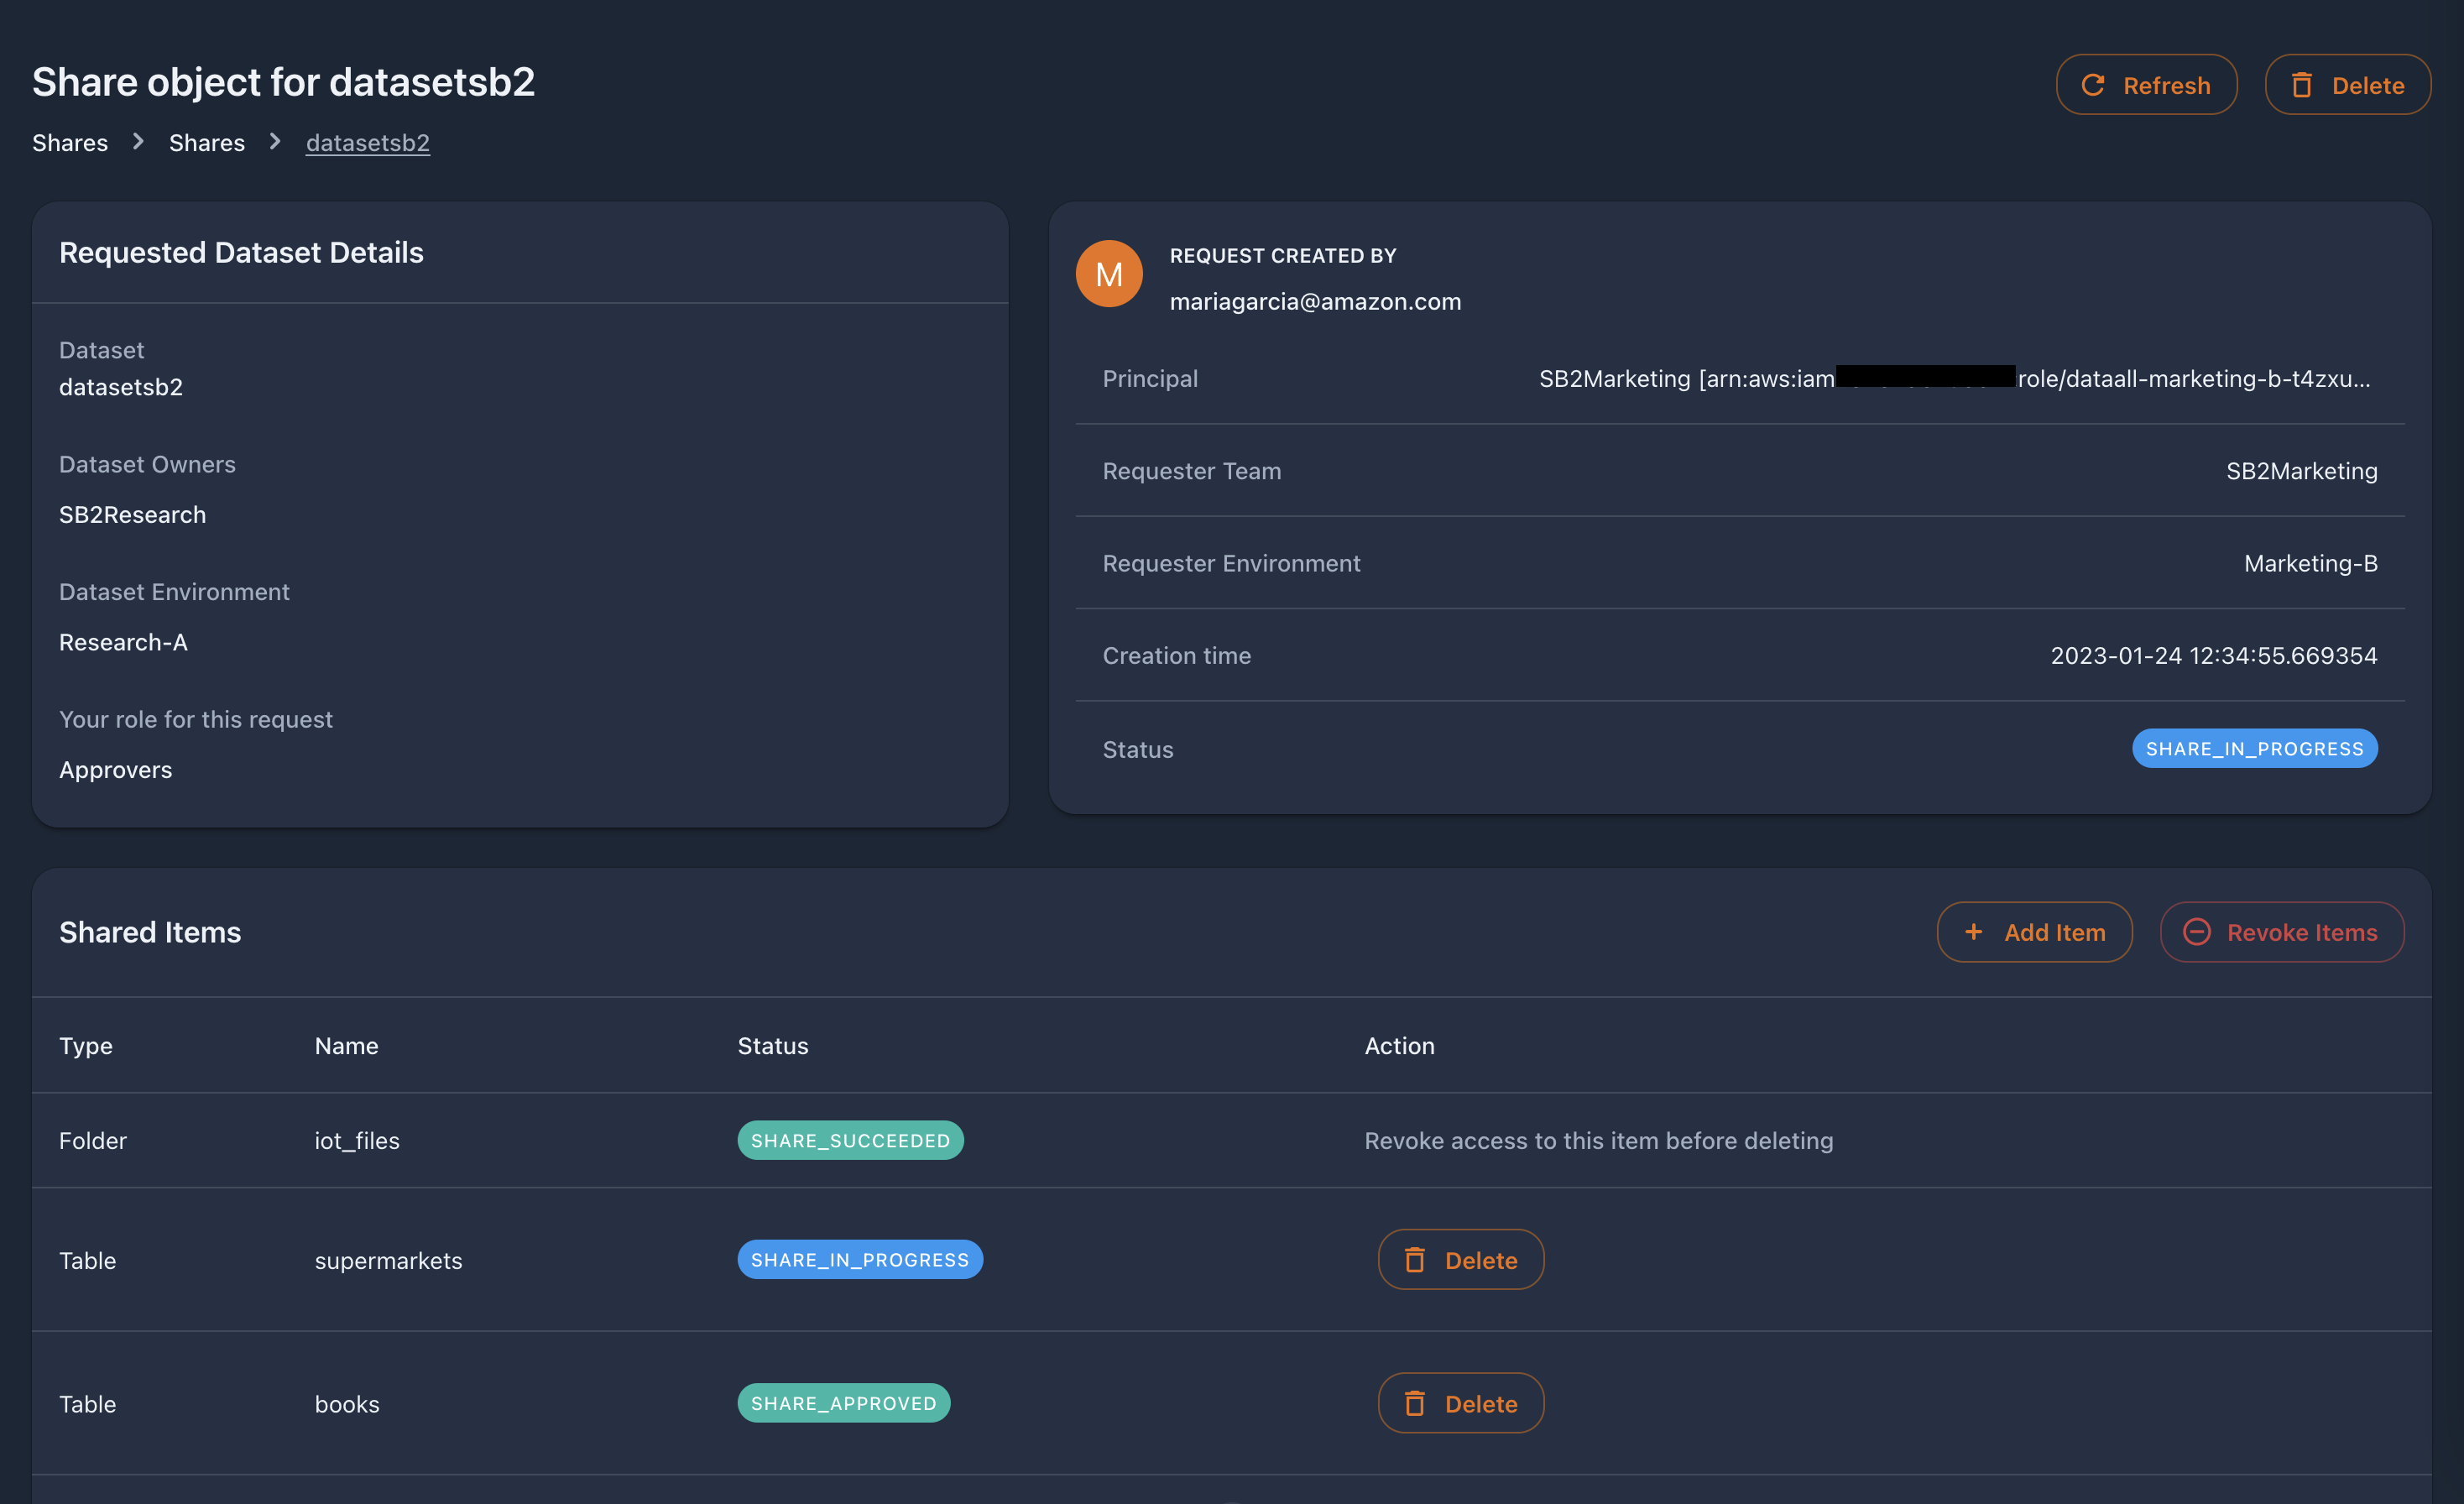Click the Marketing-B environment value
The image size is (2464, 1504).
coord(2311,563)
